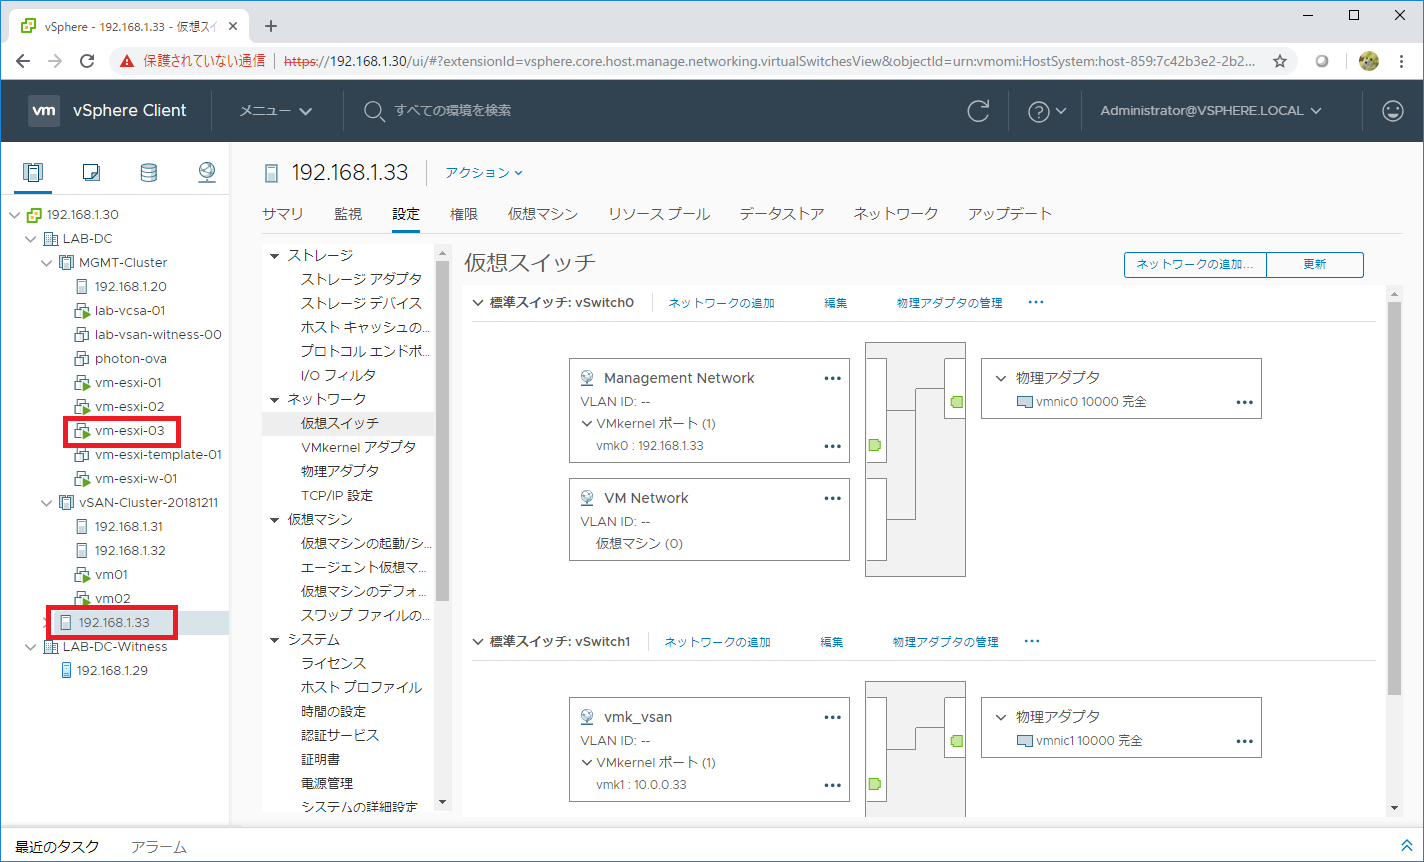Screen dimensions: 1424x862
Task: Collapse the vSwitch0 standard switch section
Action: tap(477, 302)
